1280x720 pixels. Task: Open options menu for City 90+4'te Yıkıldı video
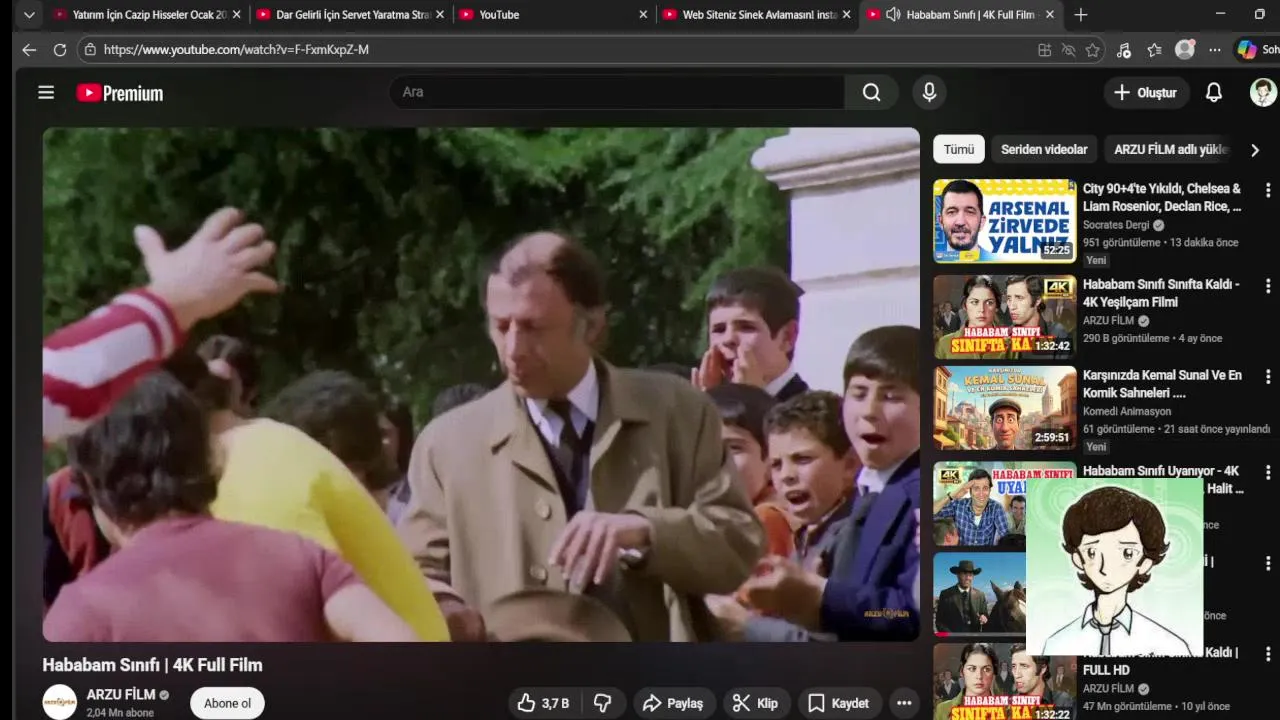pyautogui.click(x=1268, y=190)
